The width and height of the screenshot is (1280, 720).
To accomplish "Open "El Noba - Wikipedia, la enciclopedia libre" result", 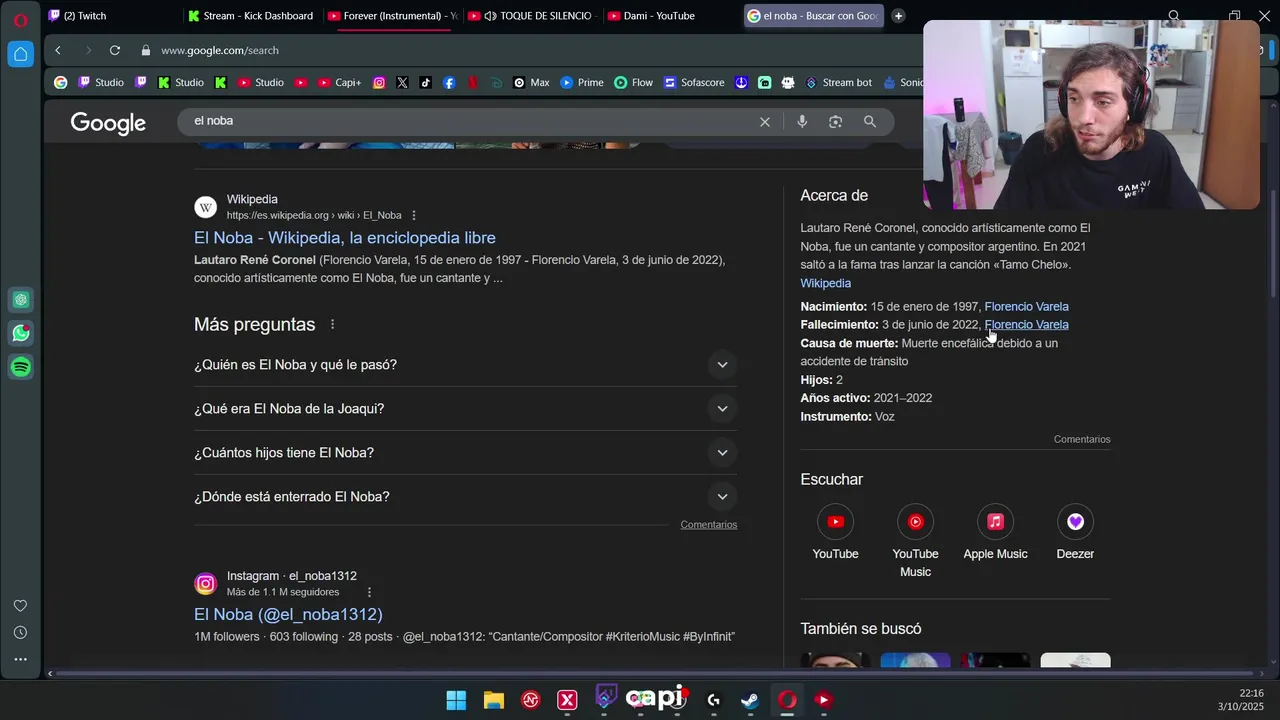I will (x=345, y=238).
